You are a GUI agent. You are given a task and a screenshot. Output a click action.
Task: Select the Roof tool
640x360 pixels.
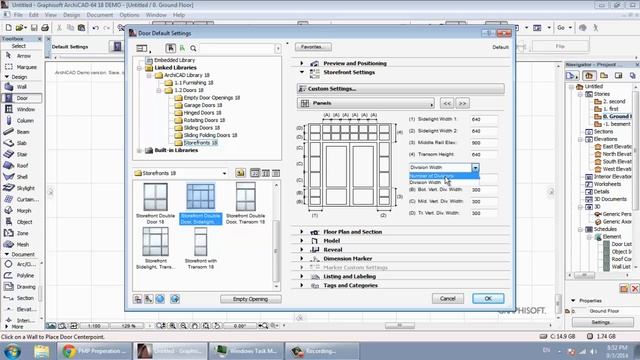pos(22,165)
